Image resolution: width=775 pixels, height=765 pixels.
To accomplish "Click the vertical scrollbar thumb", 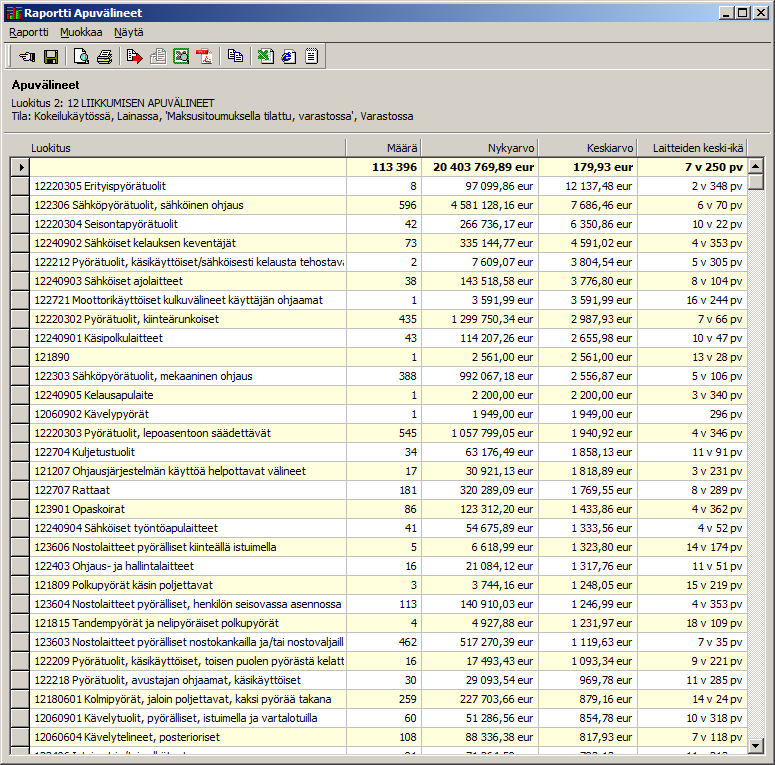I will pyautogui.click(x=756, y=182).
